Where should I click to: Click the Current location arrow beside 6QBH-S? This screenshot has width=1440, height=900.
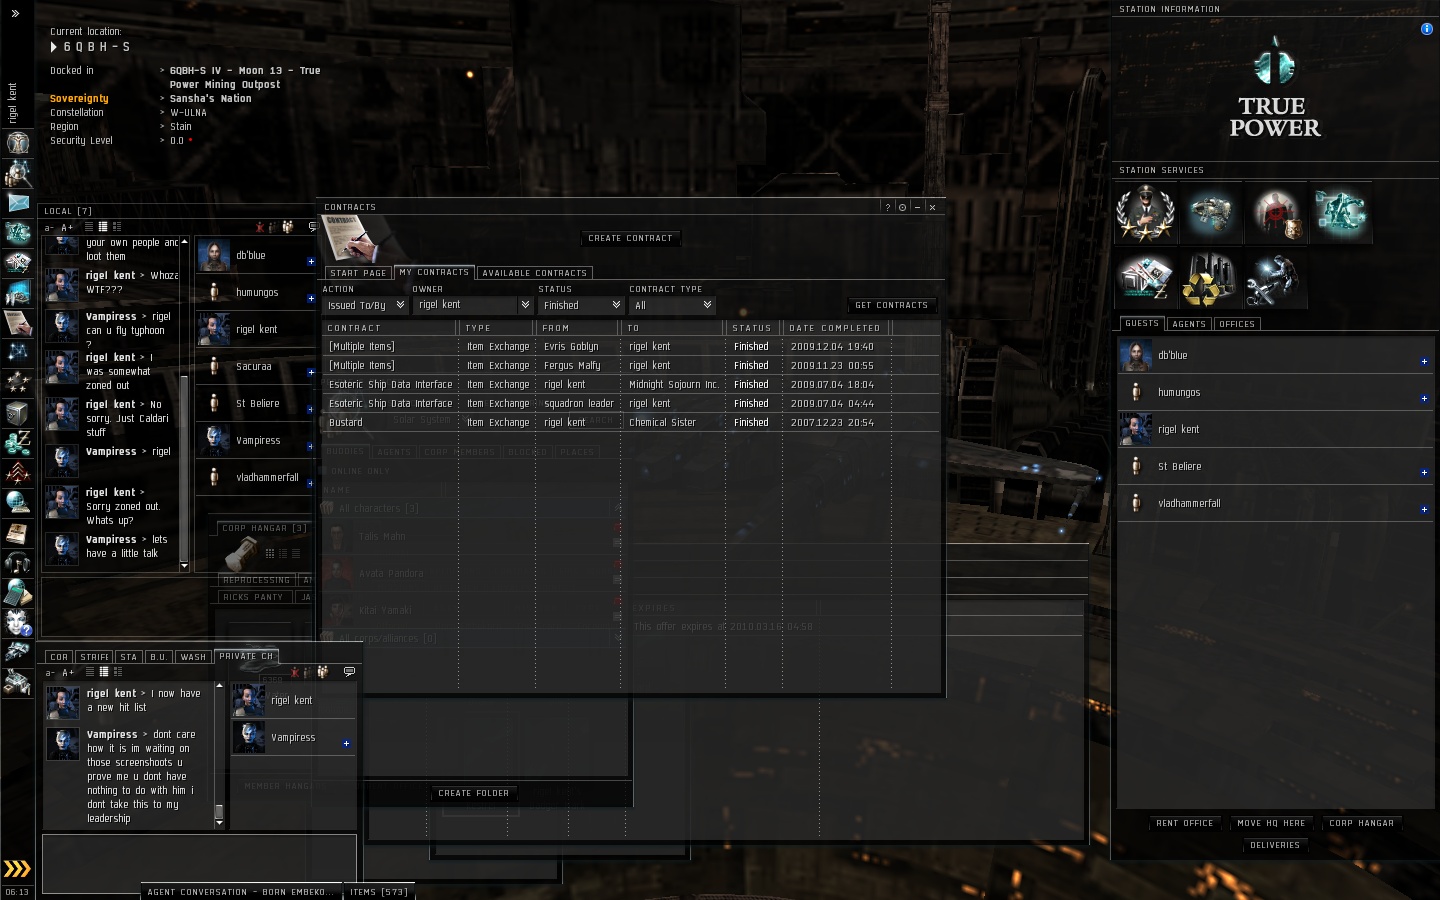coord(54,47)
